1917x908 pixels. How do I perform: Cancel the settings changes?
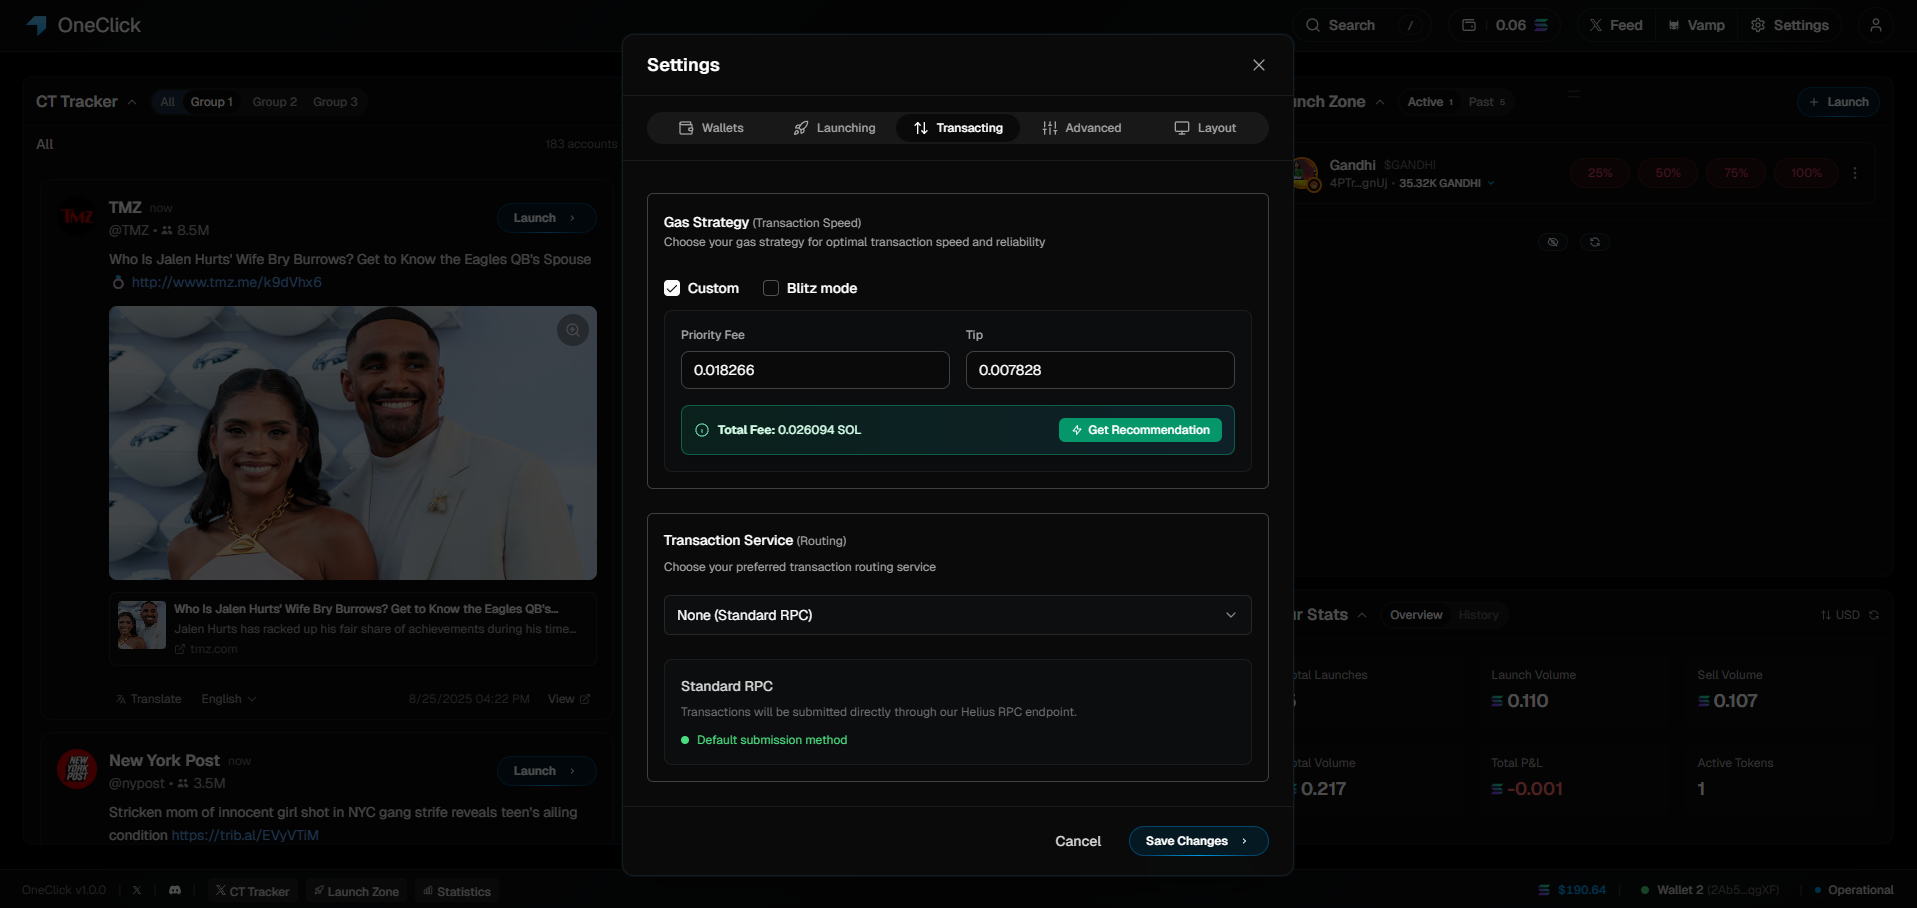1078,841
